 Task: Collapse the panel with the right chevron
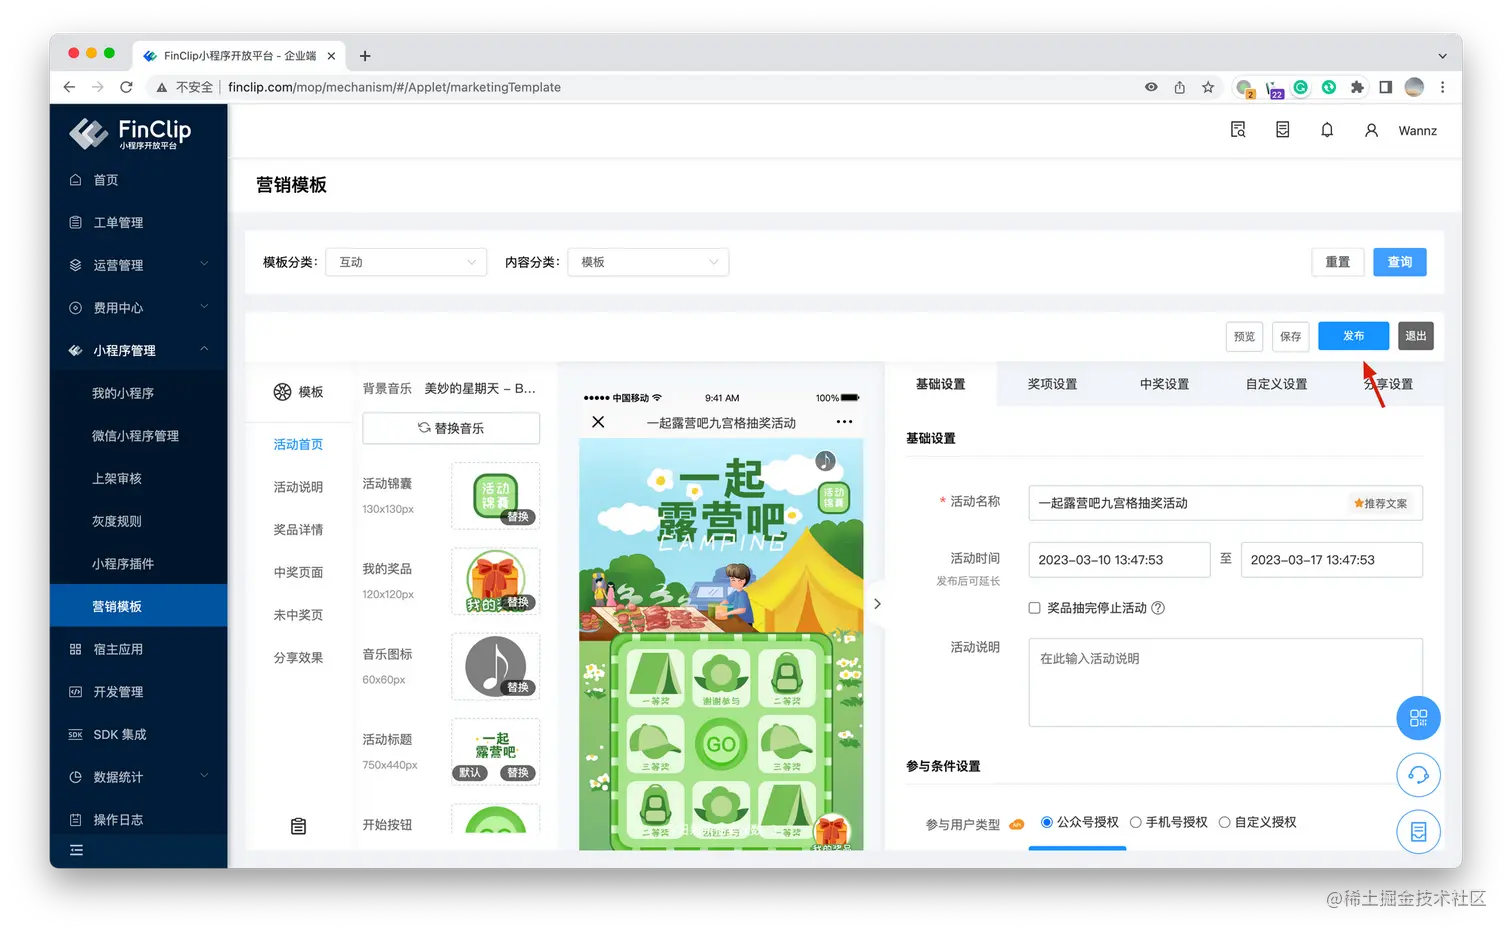pos(877,604)
